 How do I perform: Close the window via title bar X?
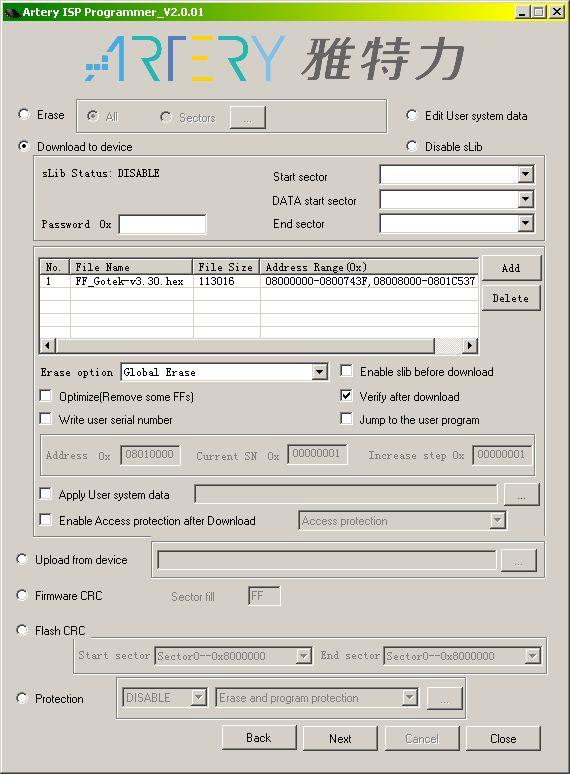click(557, 11)
